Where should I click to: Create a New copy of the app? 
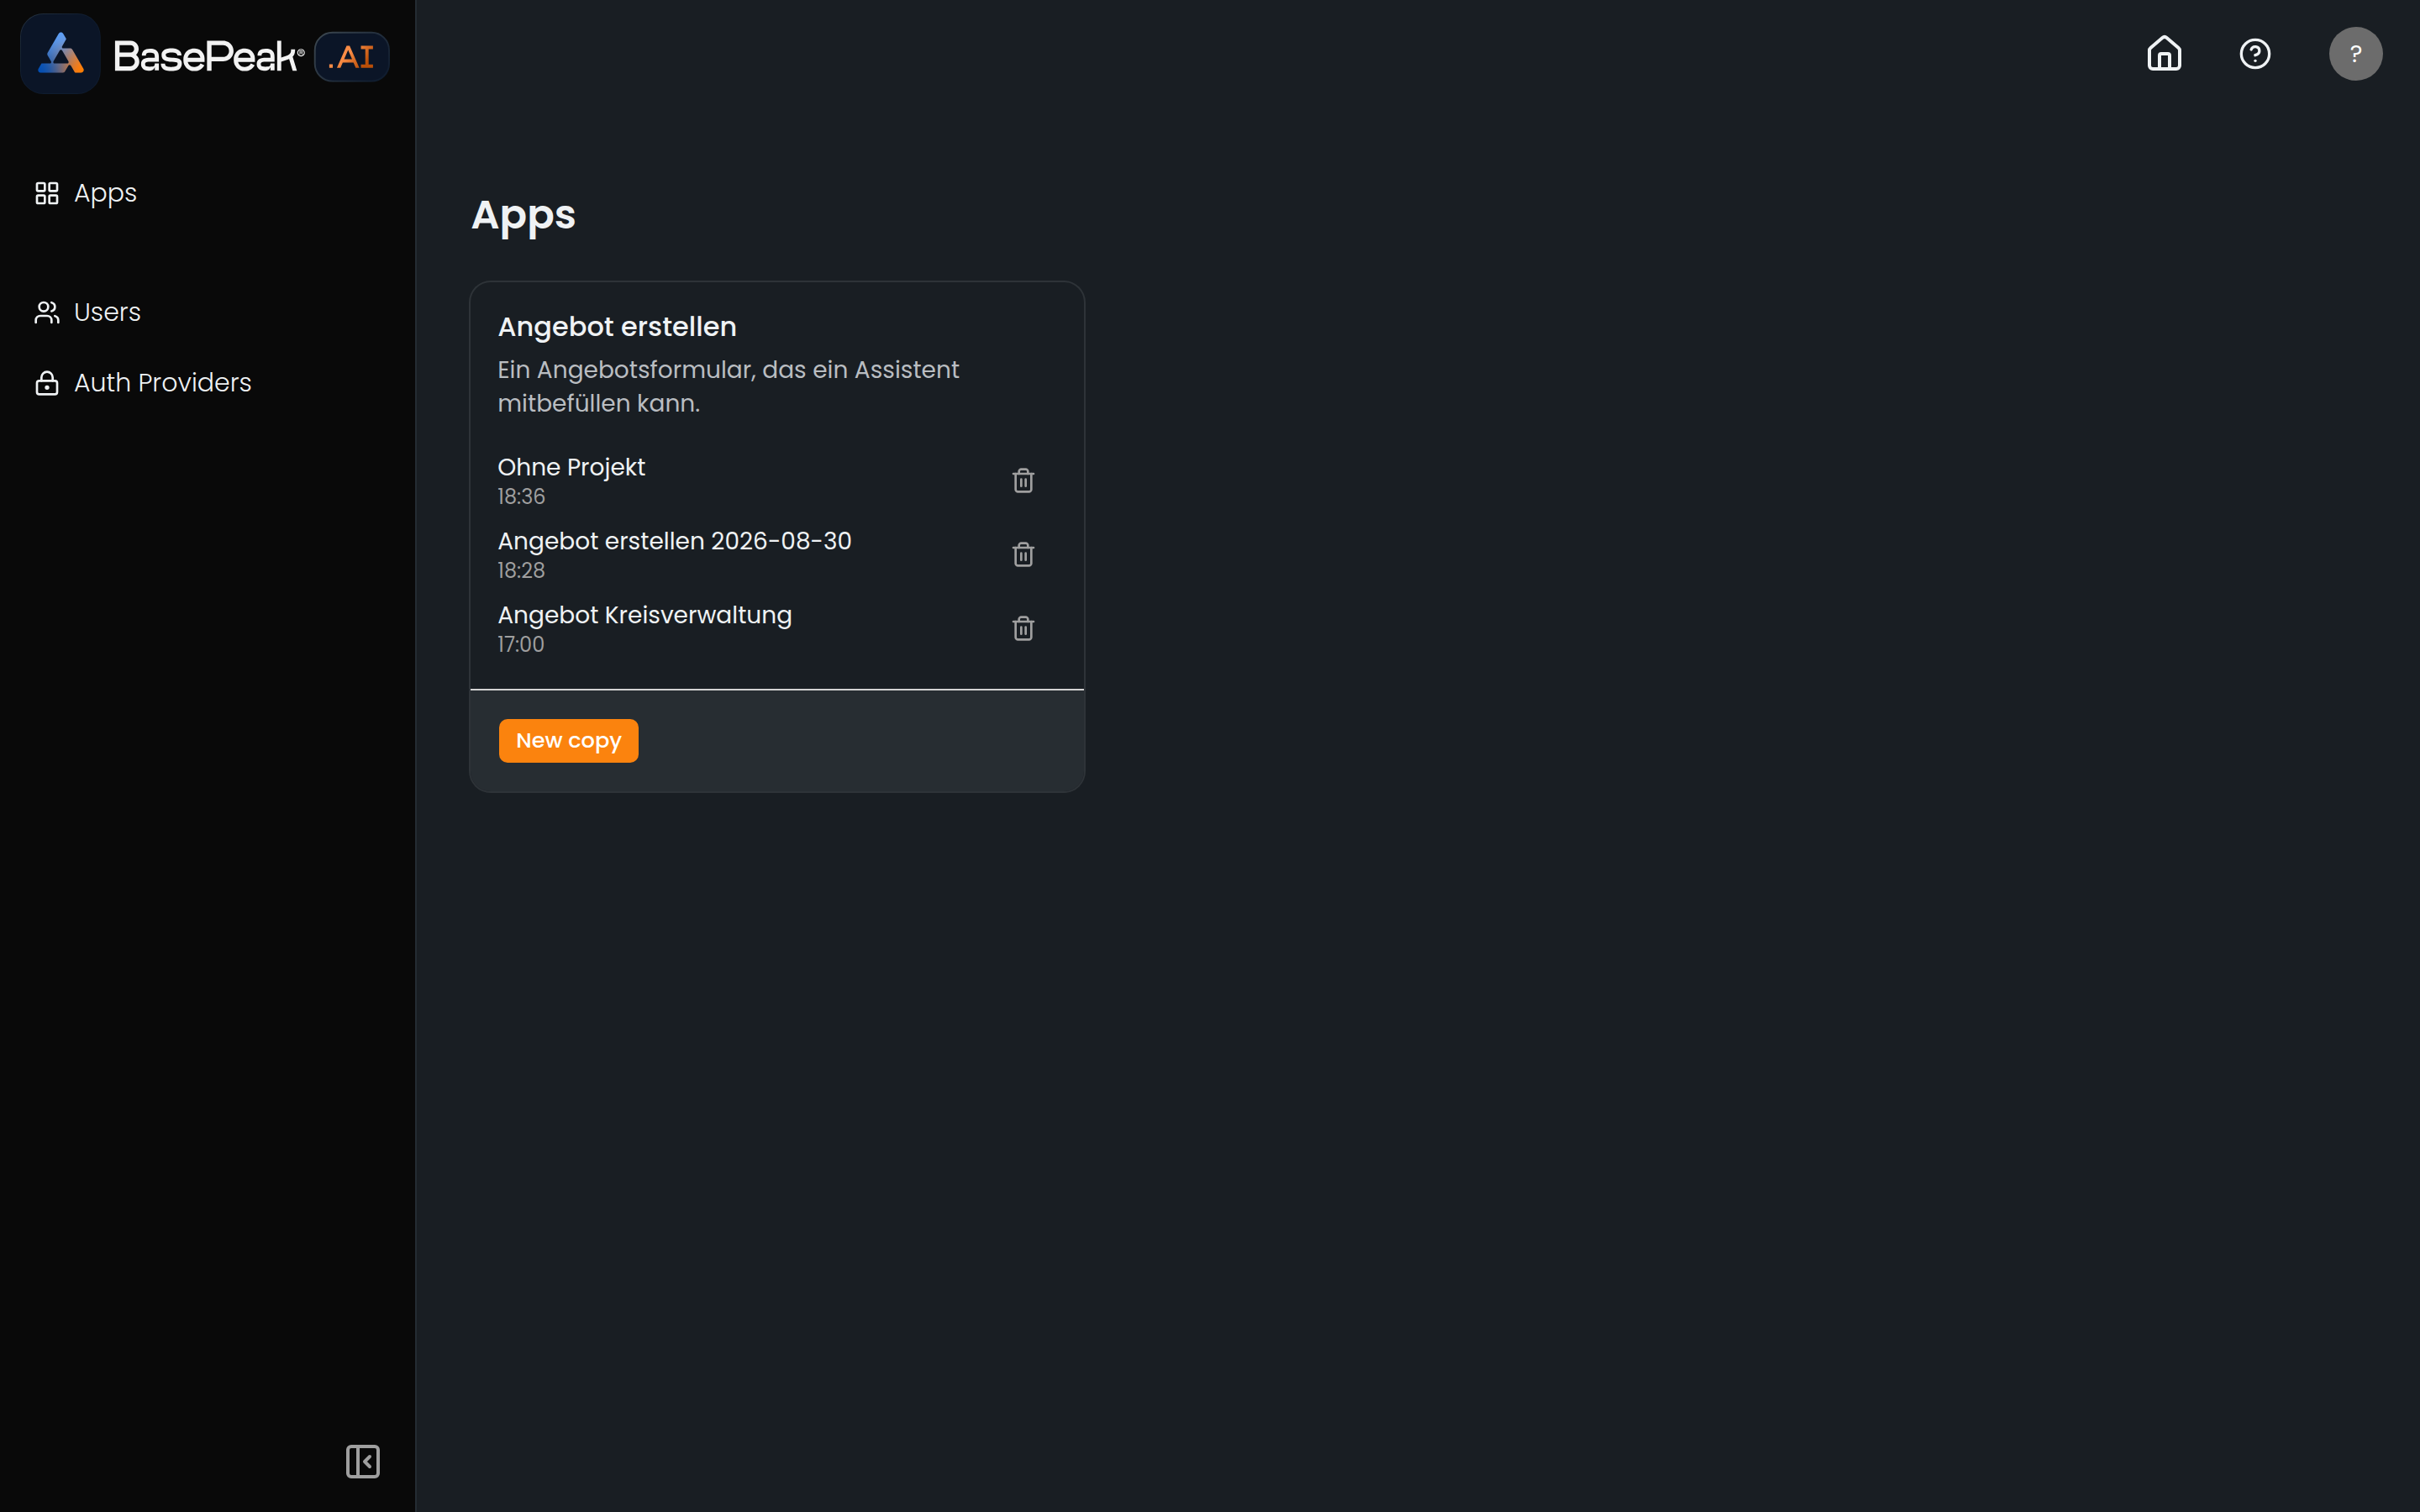click(568, 741)
